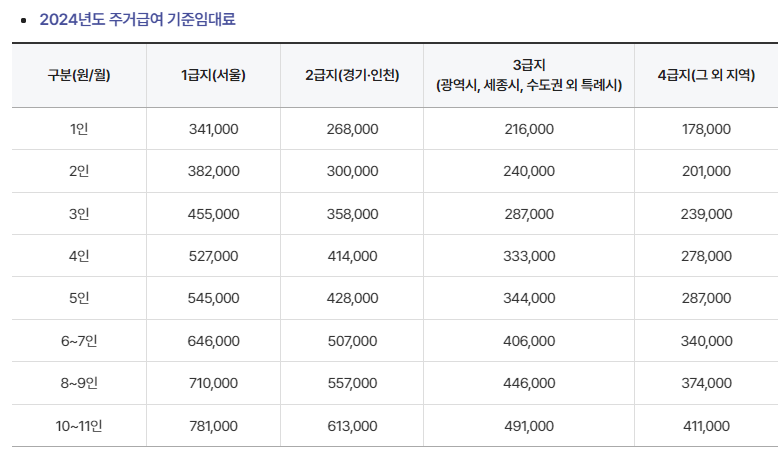
Task: Click the 781,000 cell
Action: click(x=213, y=426)
